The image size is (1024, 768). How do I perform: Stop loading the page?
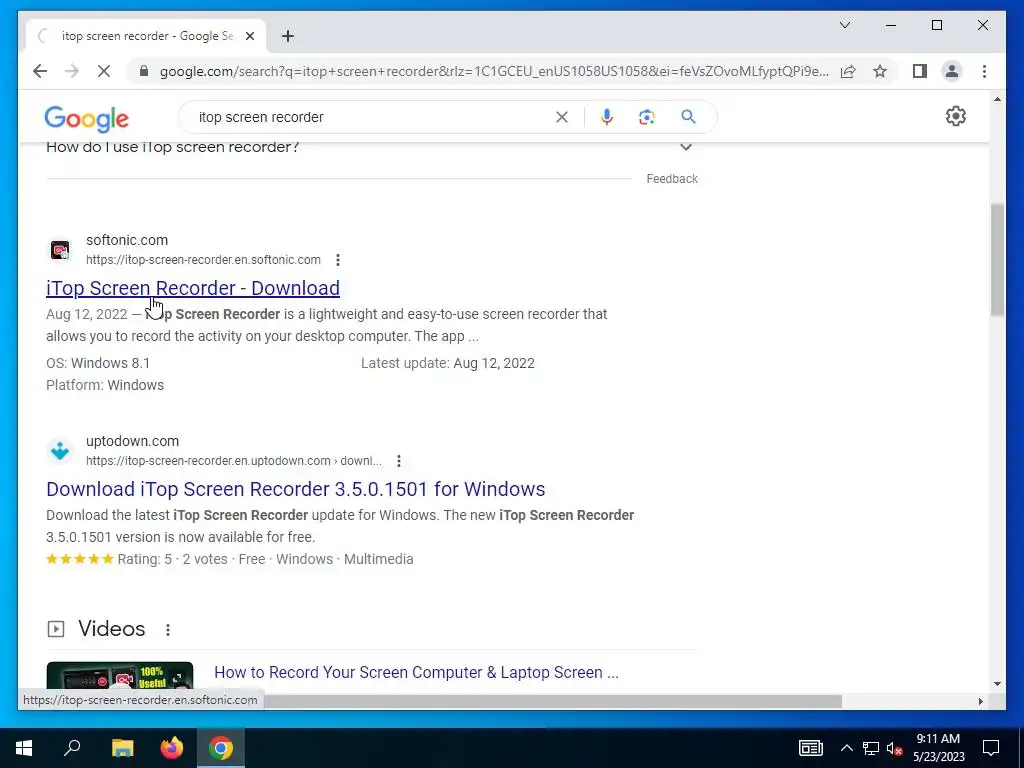click(104, 71)
